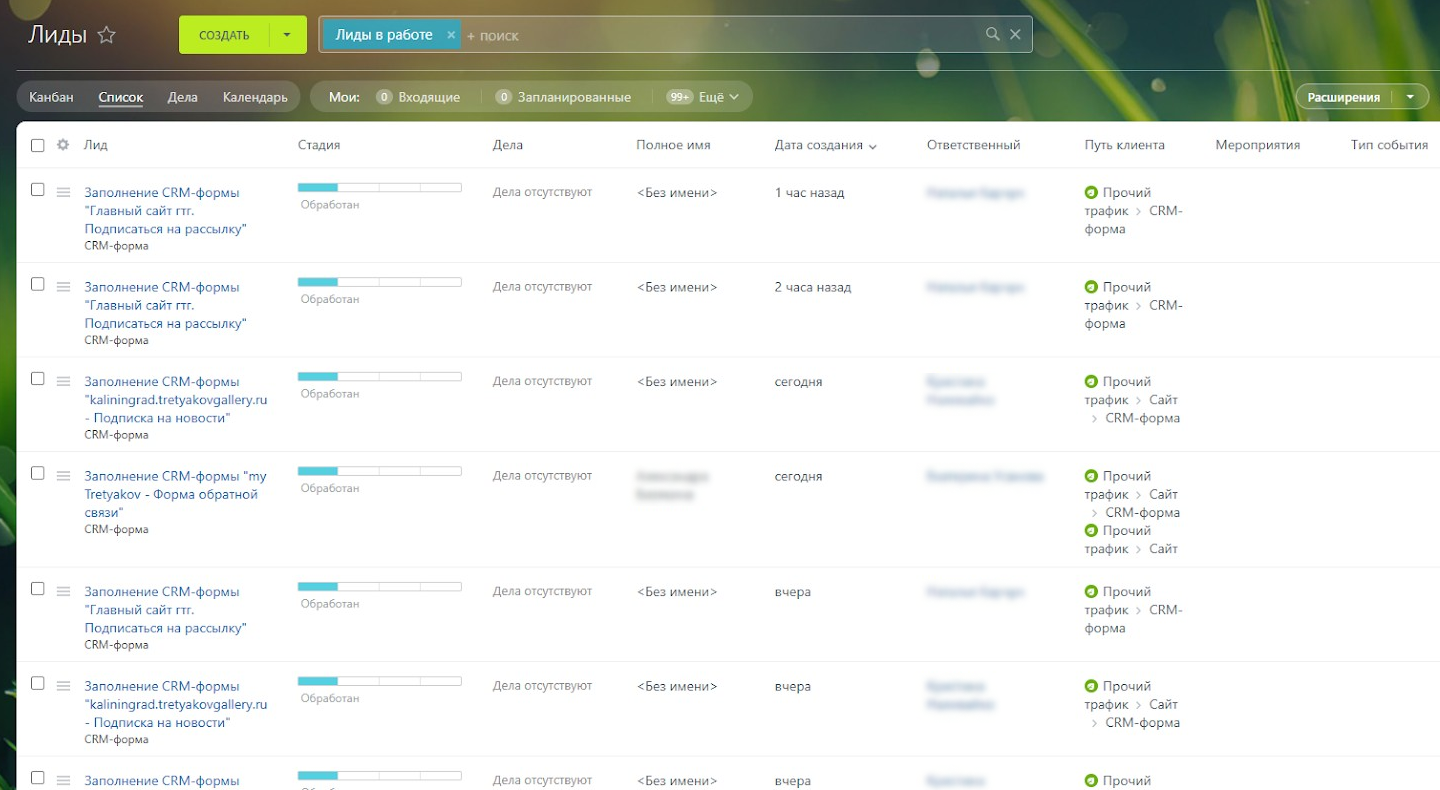Select Главный сайт lead created вчера checkbox
Viewport: 1440px width, 790px height.
38,588
